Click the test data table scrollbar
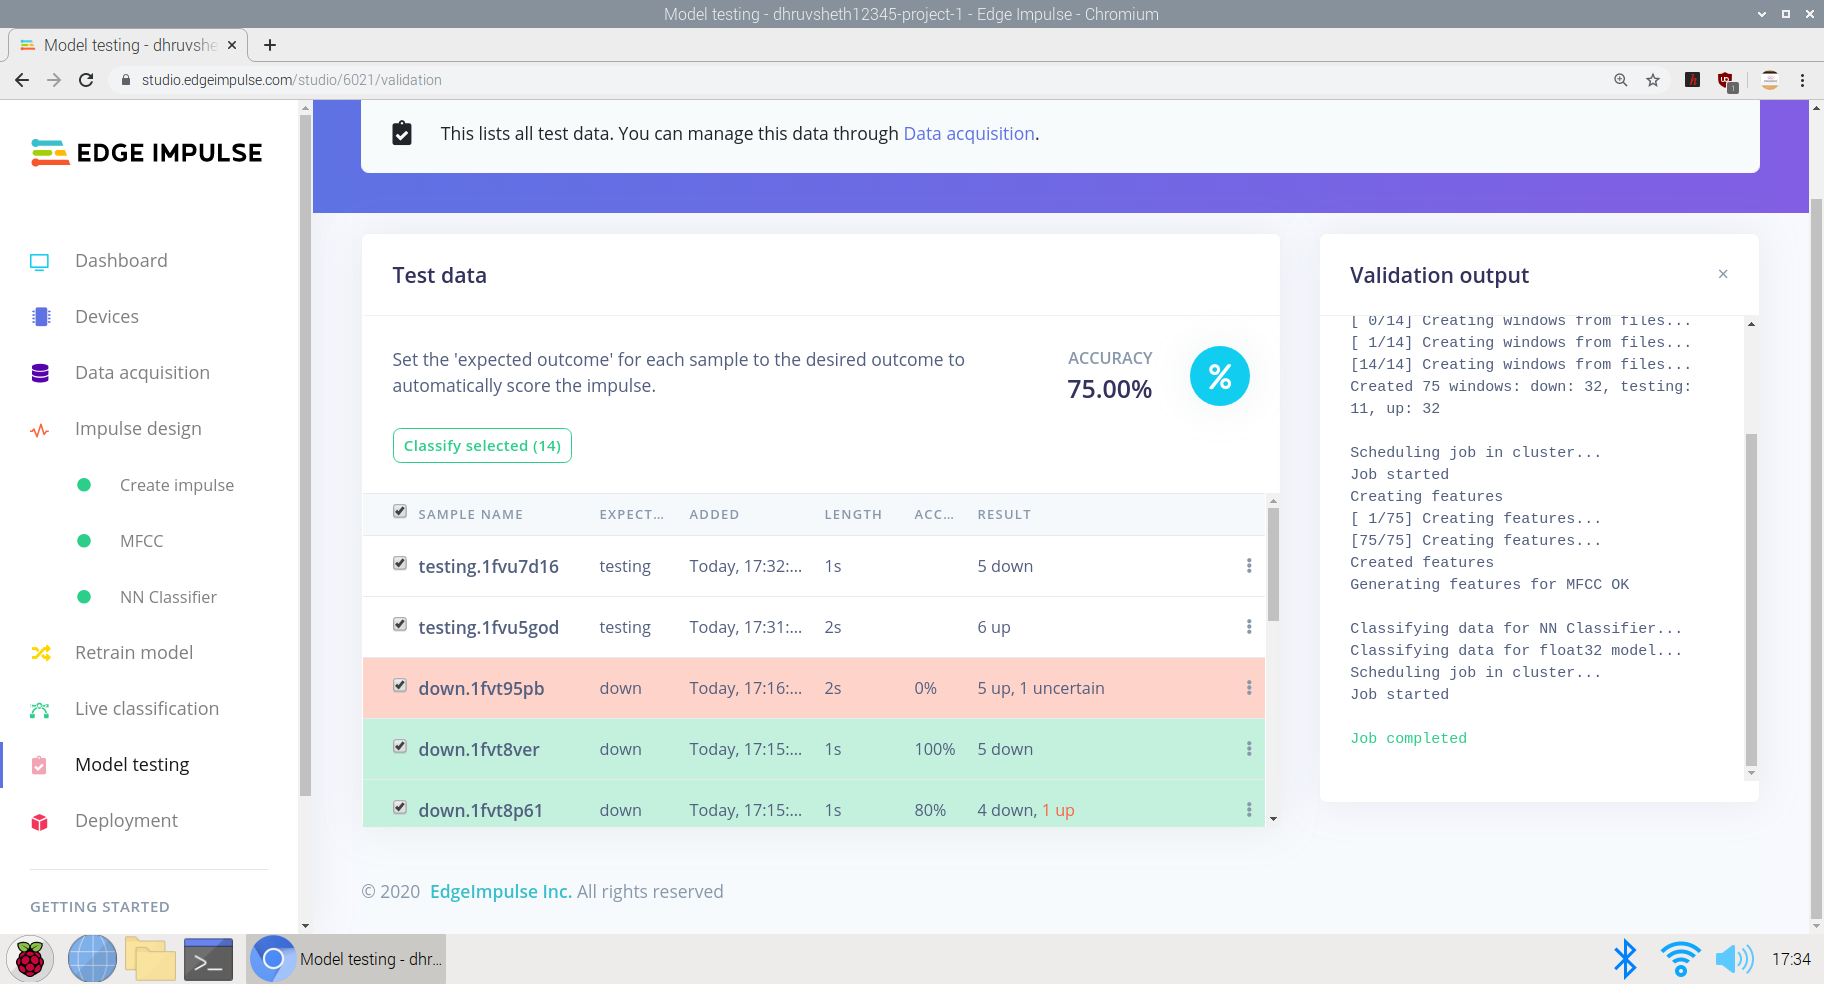Image resolution: width=1824 pixels, height=984 pixels. coord(1273,565)
